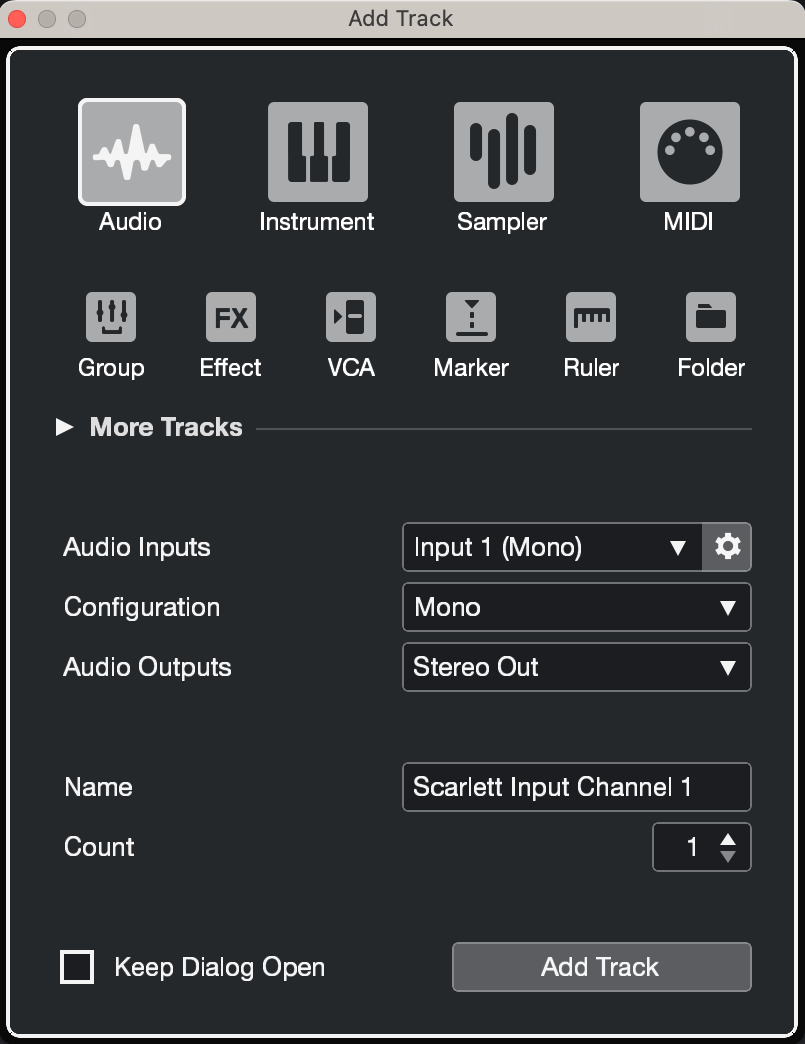Select the MIDI track type icon
This screenshot has height=1044, width=805.
689,152
